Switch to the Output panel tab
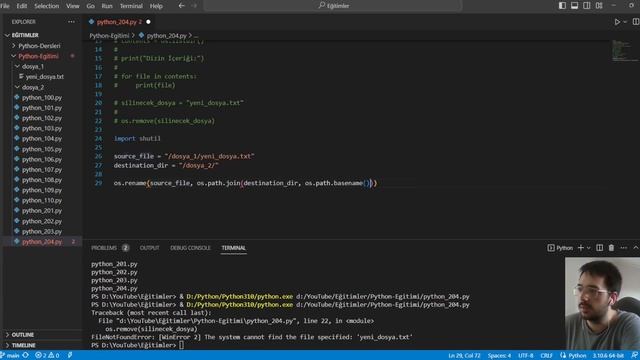The width and height of the screenshot is (640, 360). 149,248
